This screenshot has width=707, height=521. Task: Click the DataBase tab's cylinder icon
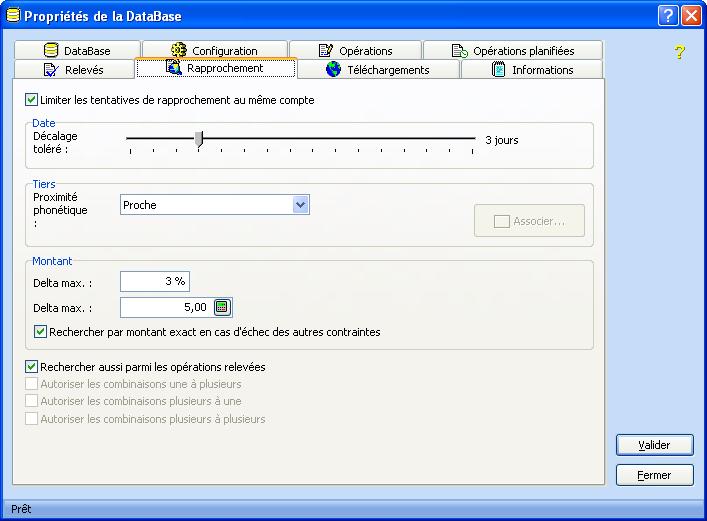tap(52, 51)
